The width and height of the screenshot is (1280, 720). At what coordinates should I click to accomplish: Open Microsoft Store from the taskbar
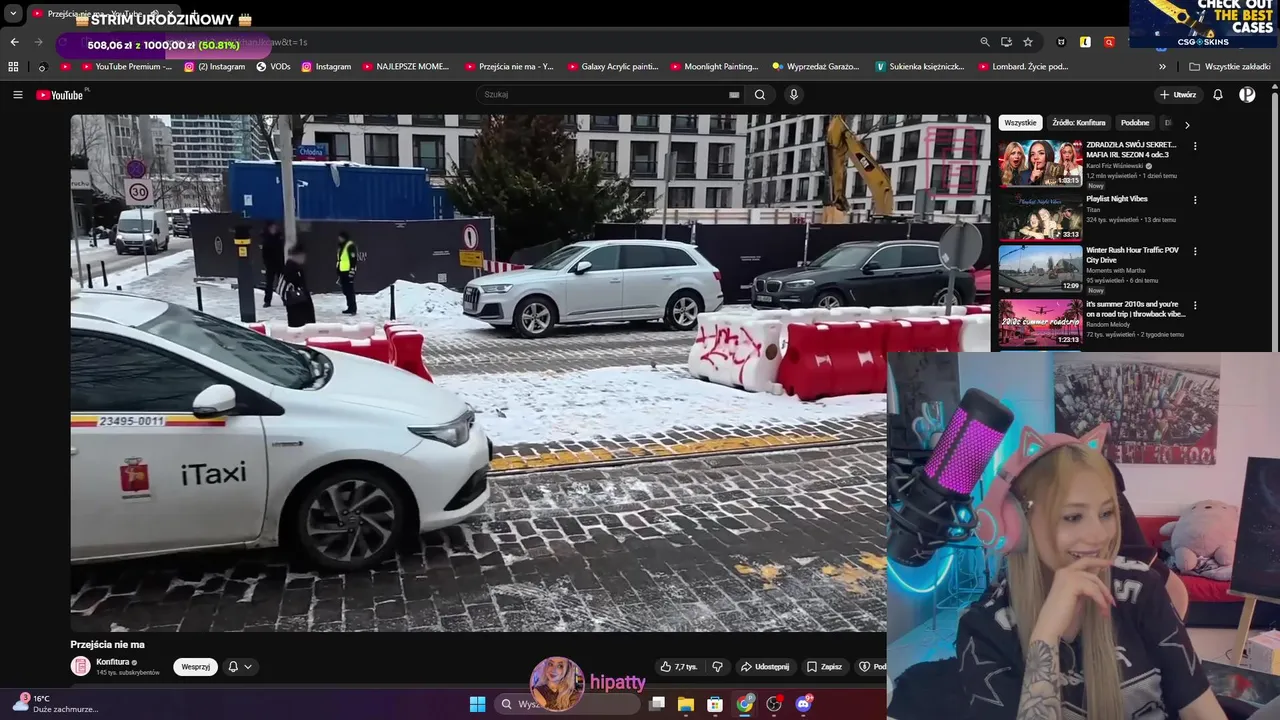pyautogui.click(x=715, y=704)
